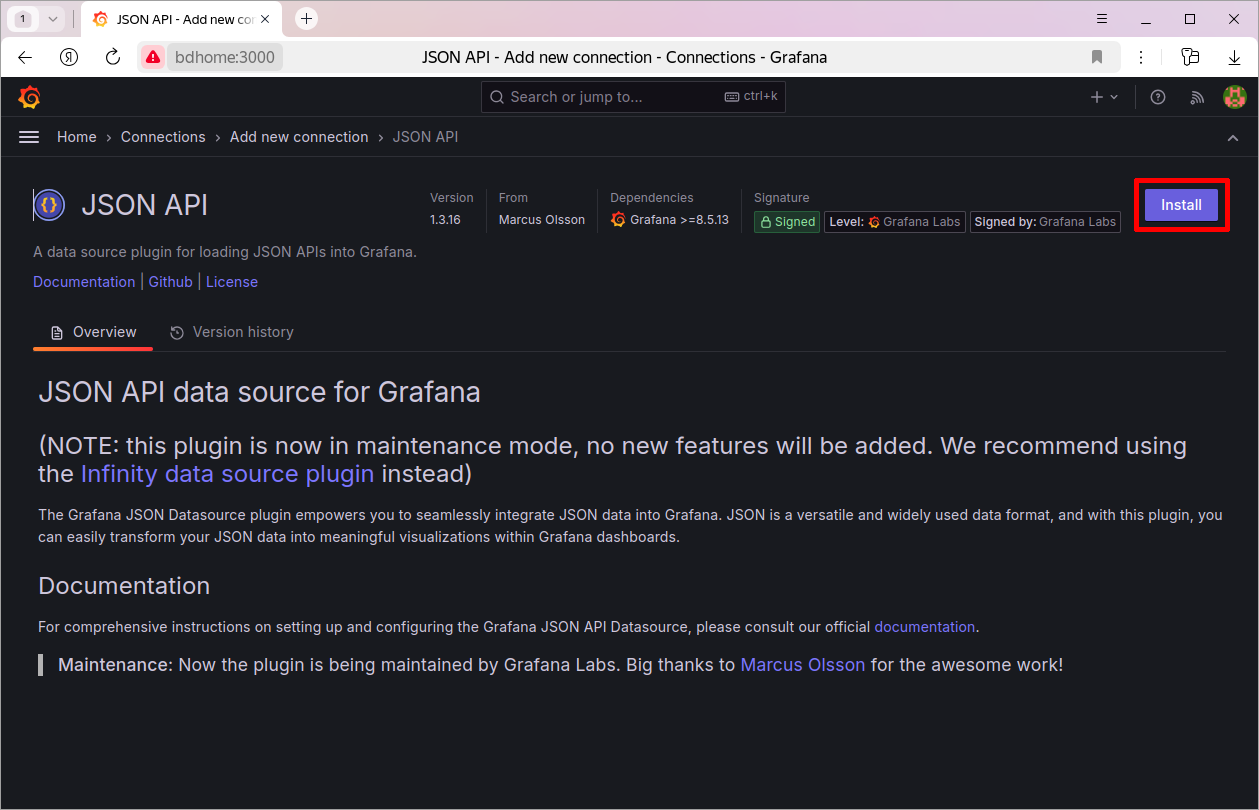
Task: Expand the tab group dropdown arrow
Action: (53, 19)
